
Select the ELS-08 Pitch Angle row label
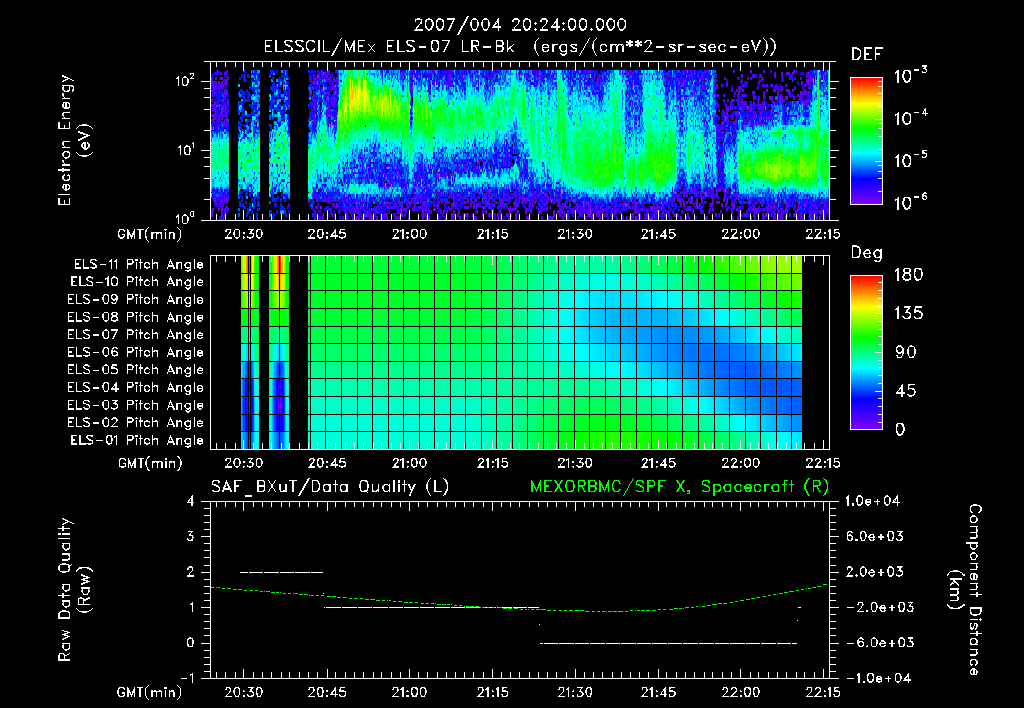pyautogui.click(x=136, y=317)
